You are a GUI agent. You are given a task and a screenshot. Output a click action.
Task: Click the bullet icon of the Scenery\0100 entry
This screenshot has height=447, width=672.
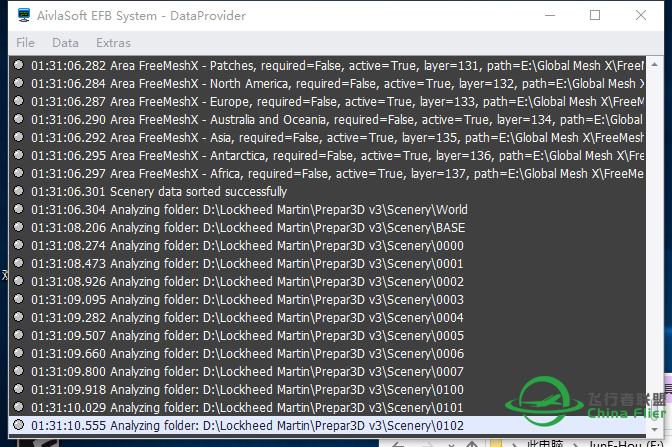click(18, 389)
